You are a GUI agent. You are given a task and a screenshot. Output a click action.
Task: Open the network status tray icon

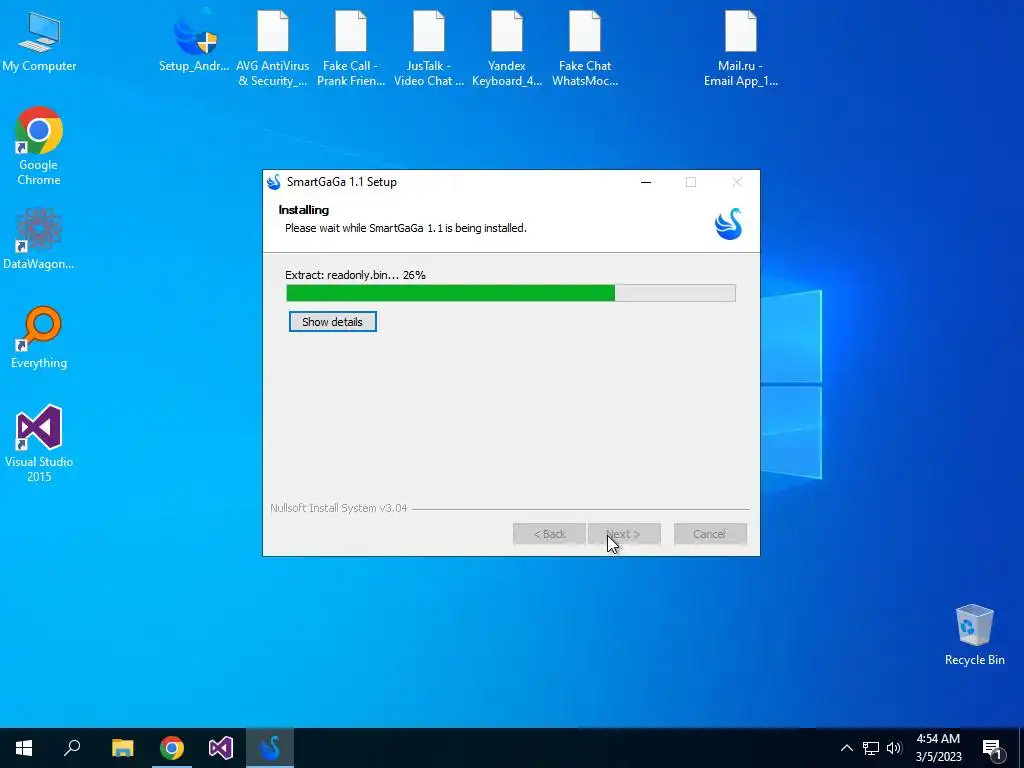coord(871,748)
